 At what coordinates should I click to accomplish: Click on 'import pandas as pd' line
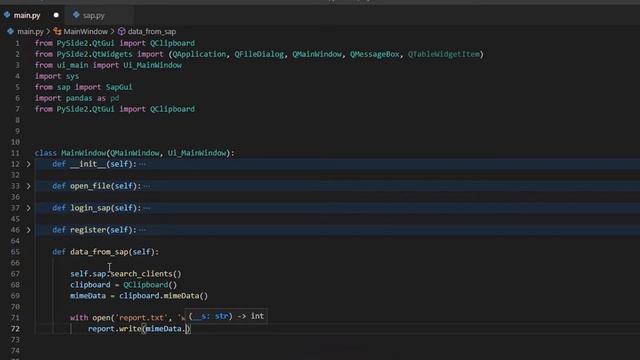77,98
